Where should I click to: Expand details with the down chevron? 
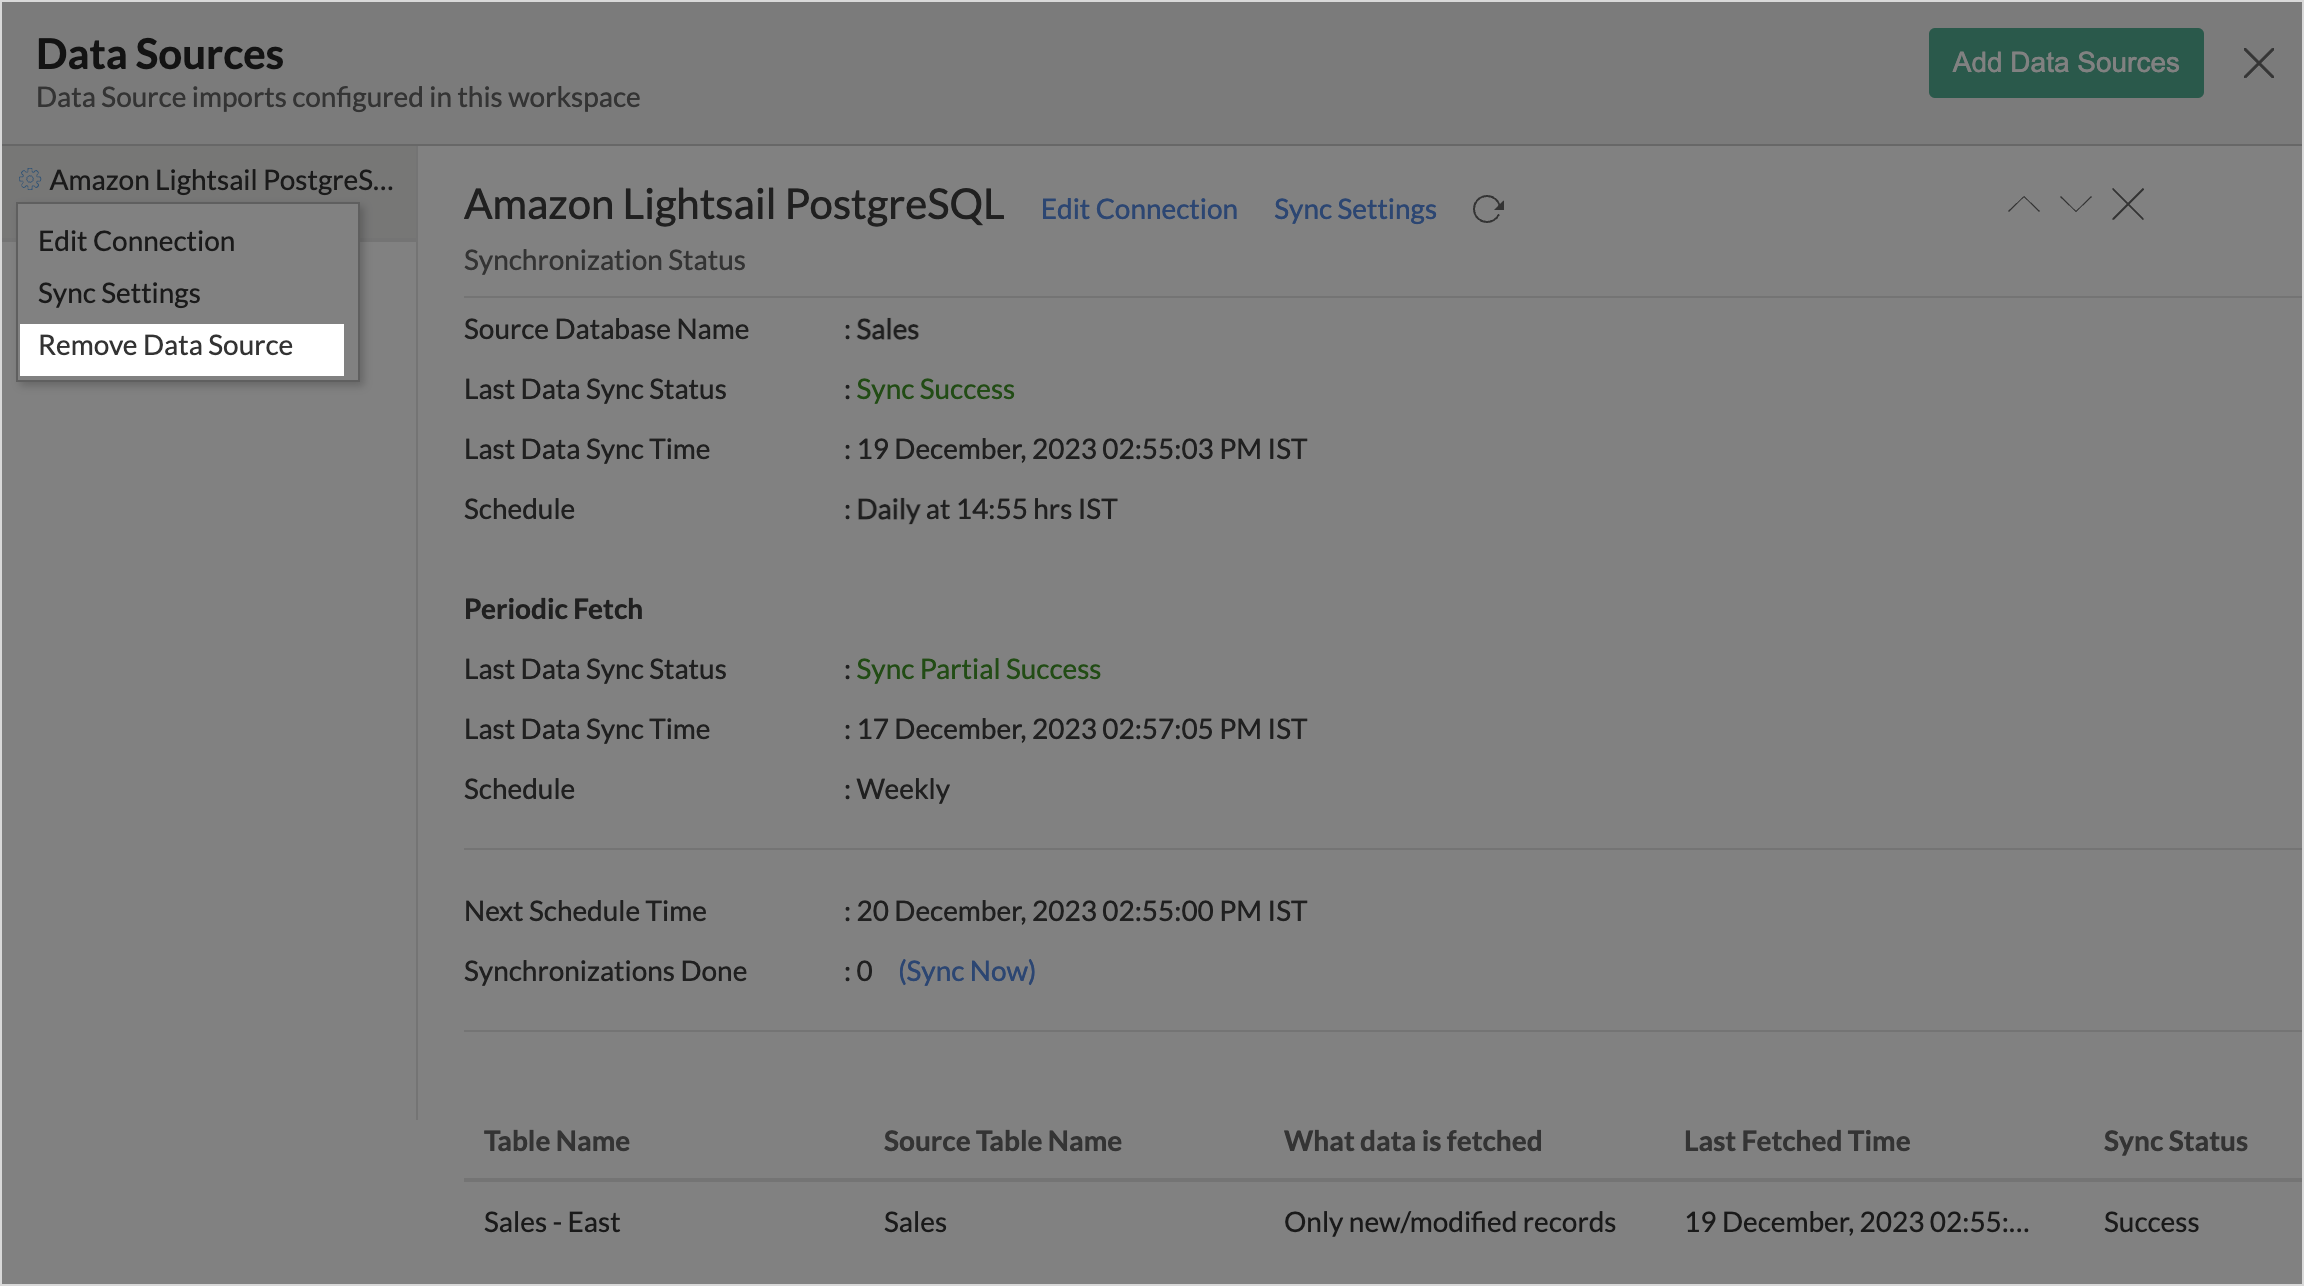pos(2076,205)
